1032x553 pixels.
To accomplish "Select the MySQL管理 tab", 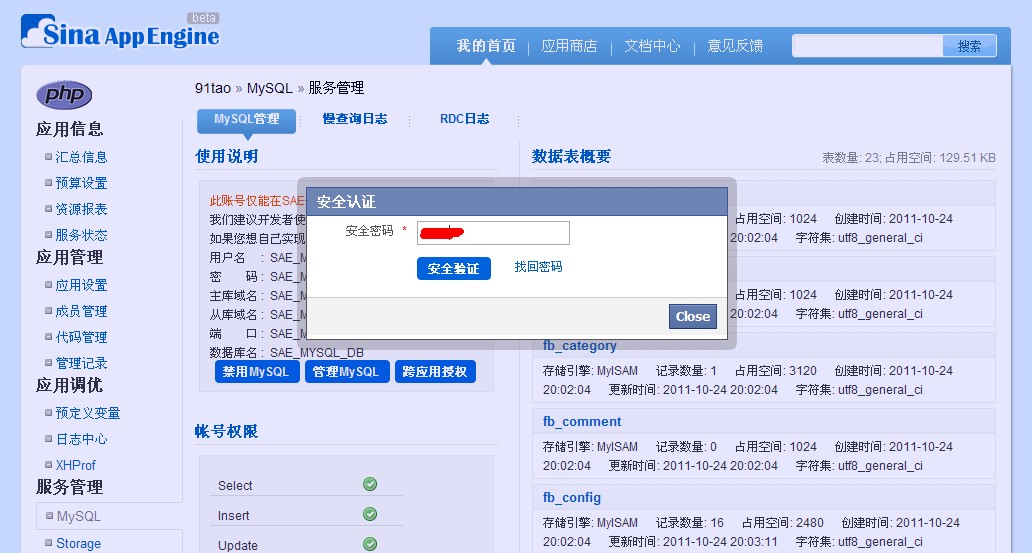I will (247, 120).
